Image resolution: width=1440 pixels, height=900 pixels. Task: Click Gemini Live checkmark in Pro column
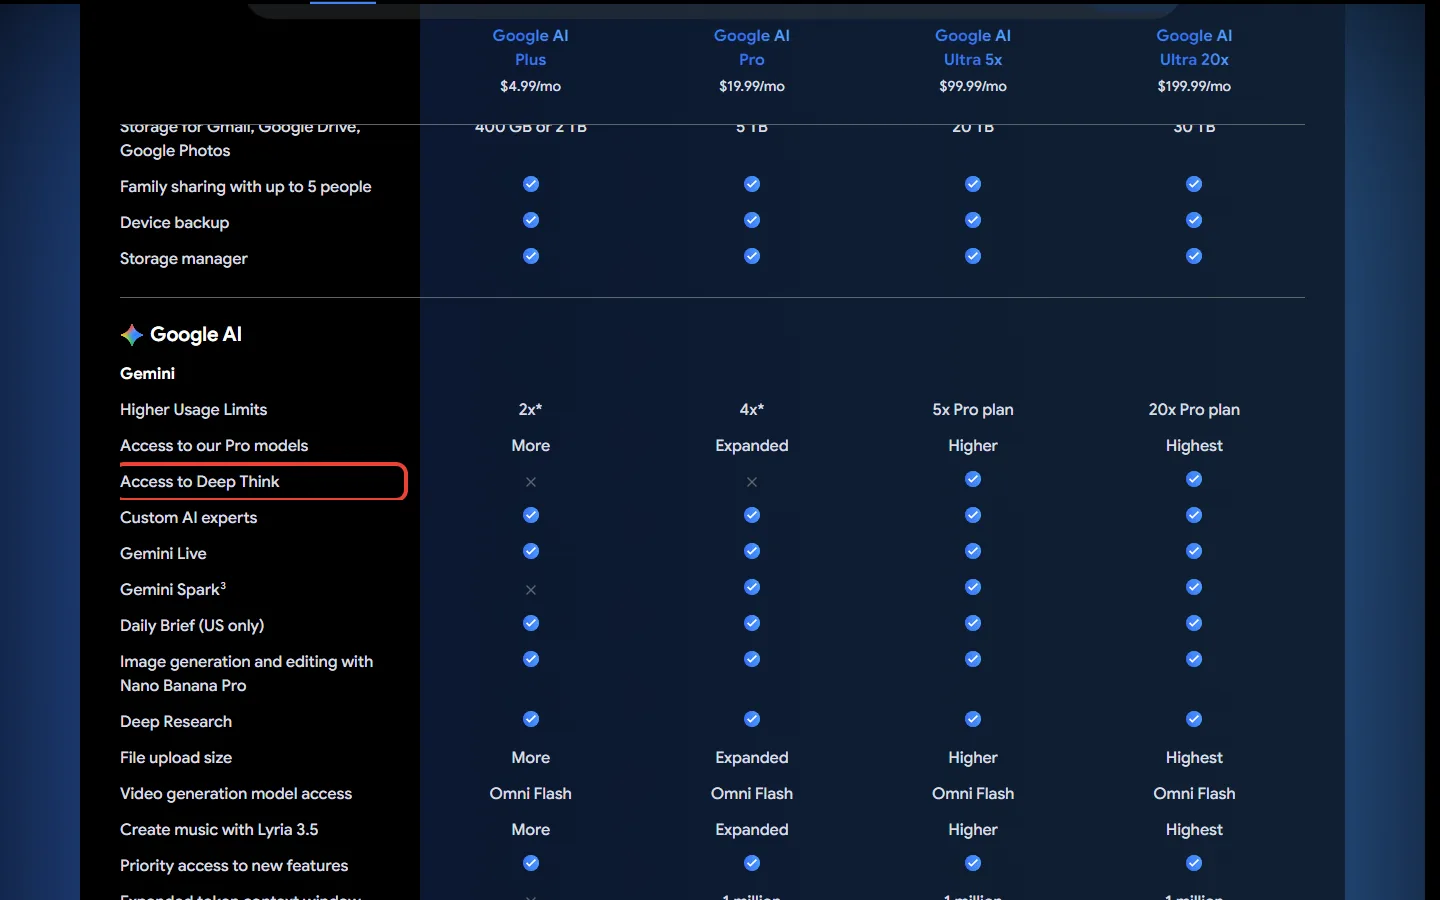tap(752, 551)
